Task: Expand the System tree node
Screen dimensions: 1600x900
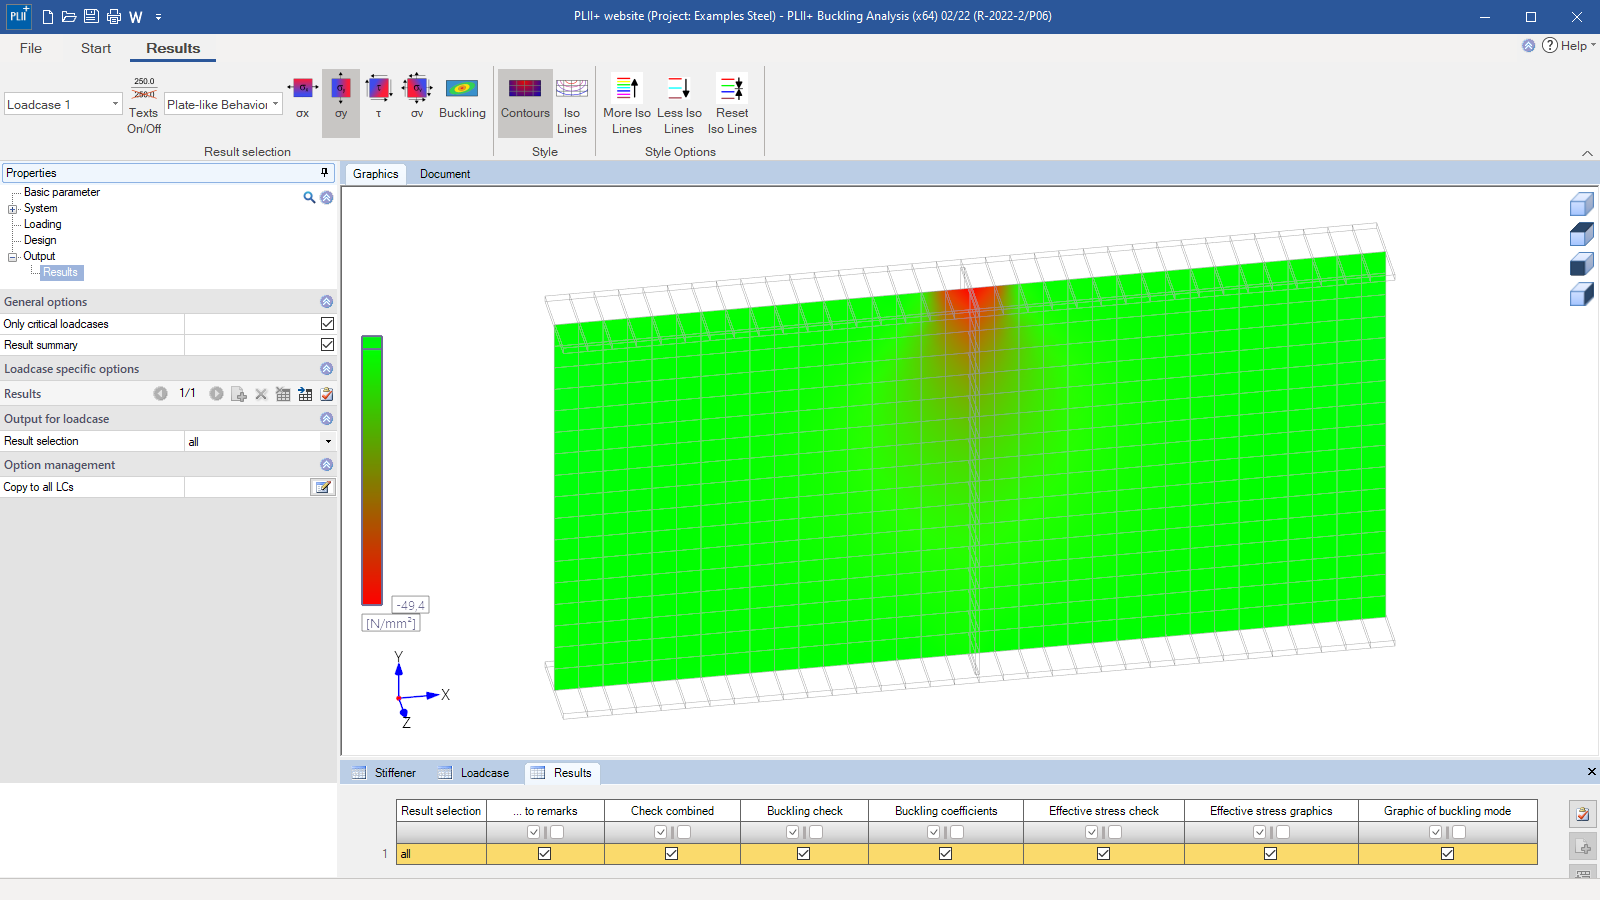Action: click(x=13, y=209)
